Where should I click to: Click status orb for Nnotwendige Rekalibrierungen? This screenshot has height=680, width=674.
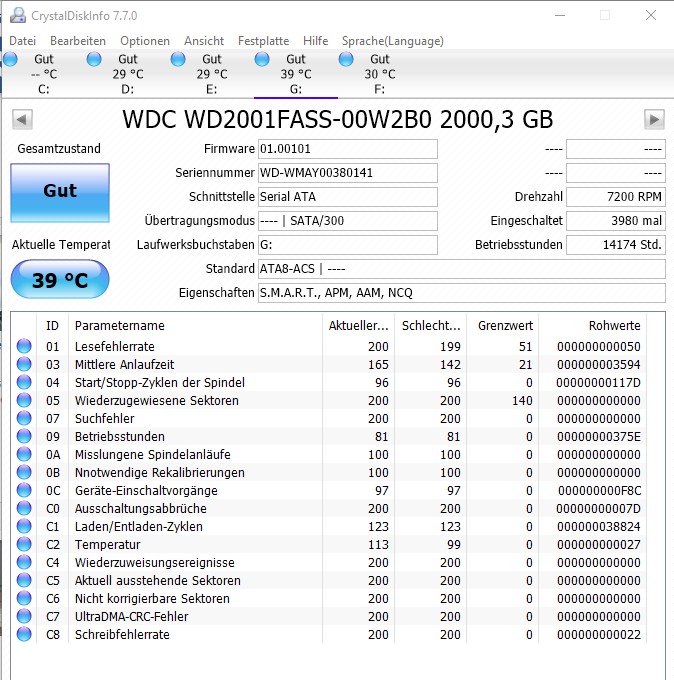[24, 472]
